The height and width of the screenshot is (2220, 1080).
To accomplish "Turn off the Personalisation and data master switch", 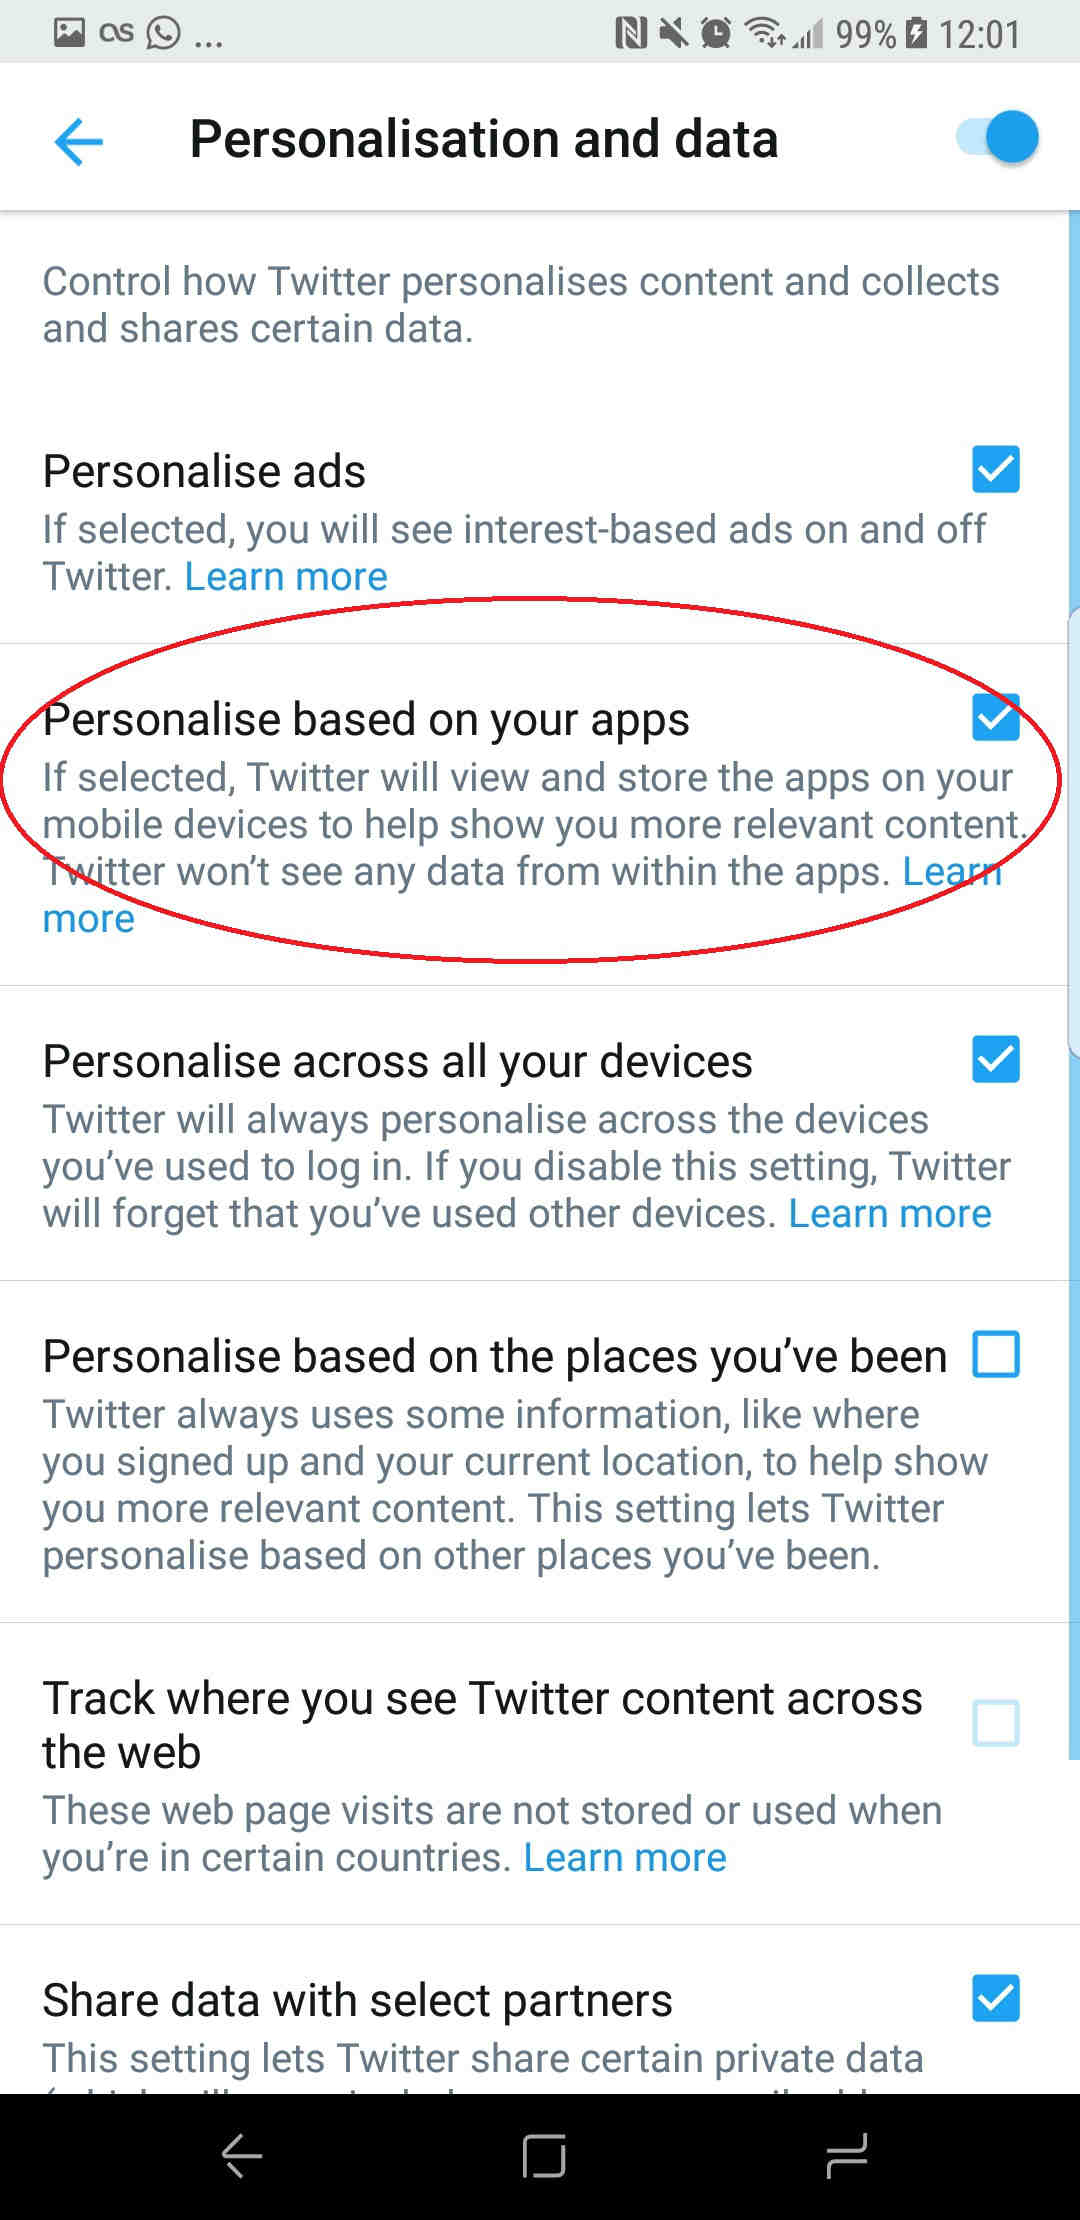I will (x=998, y=137).
